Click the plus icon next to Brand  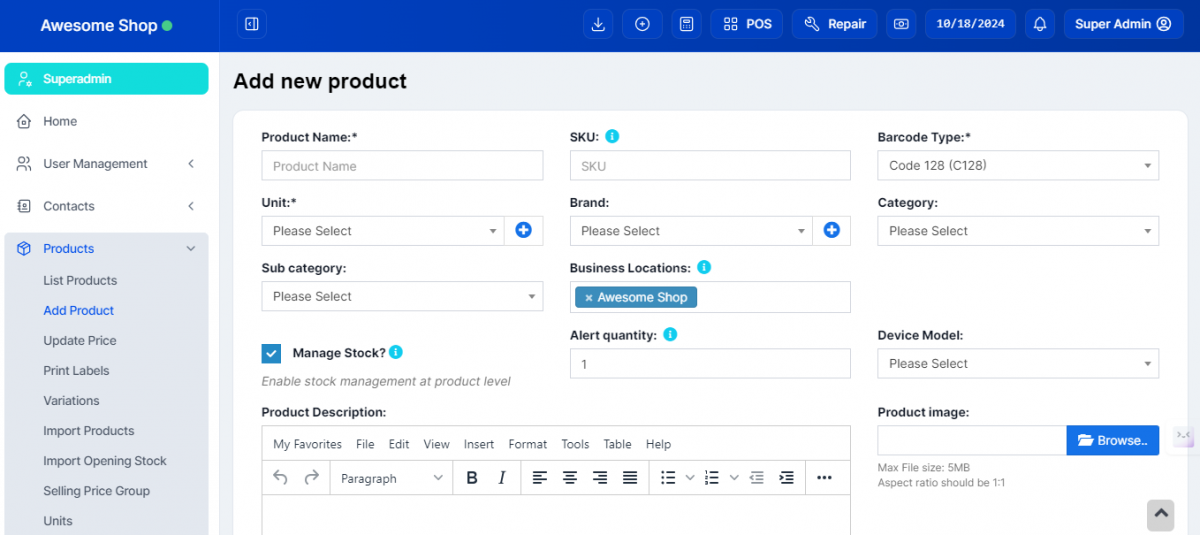click(831, 231)
